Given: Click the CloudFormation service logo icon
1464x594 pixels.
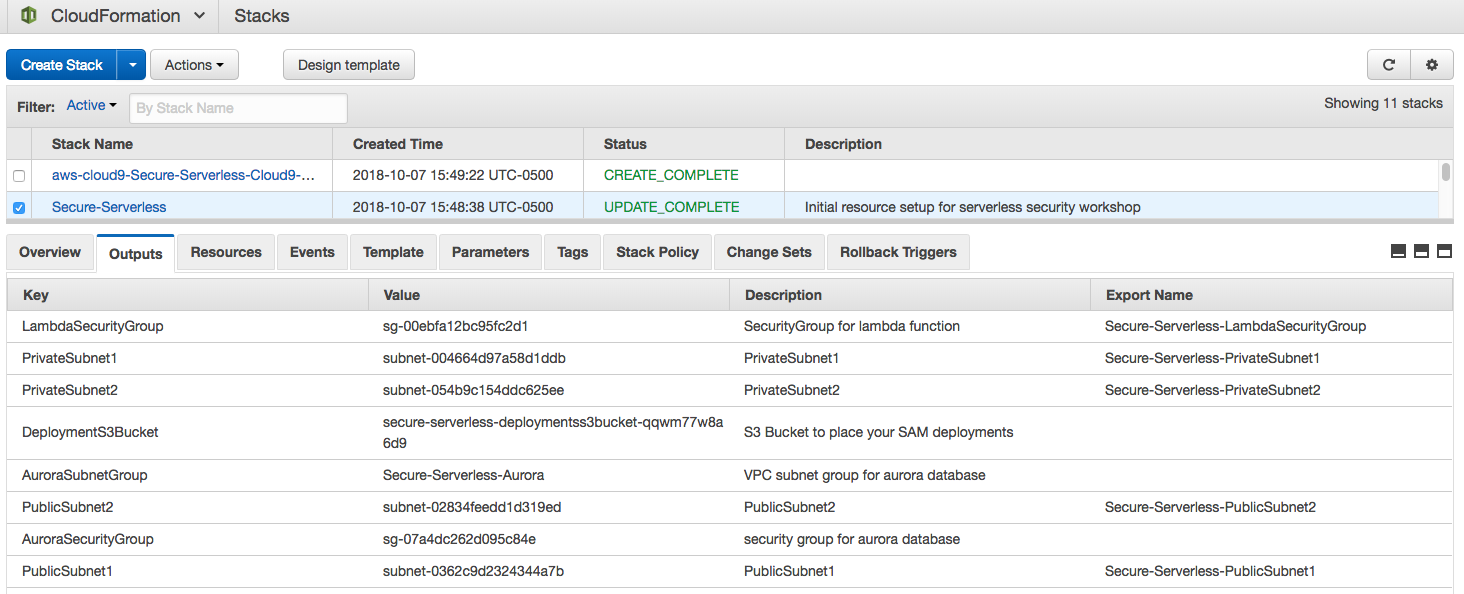Looking at the screenshot, I should 29,16.
